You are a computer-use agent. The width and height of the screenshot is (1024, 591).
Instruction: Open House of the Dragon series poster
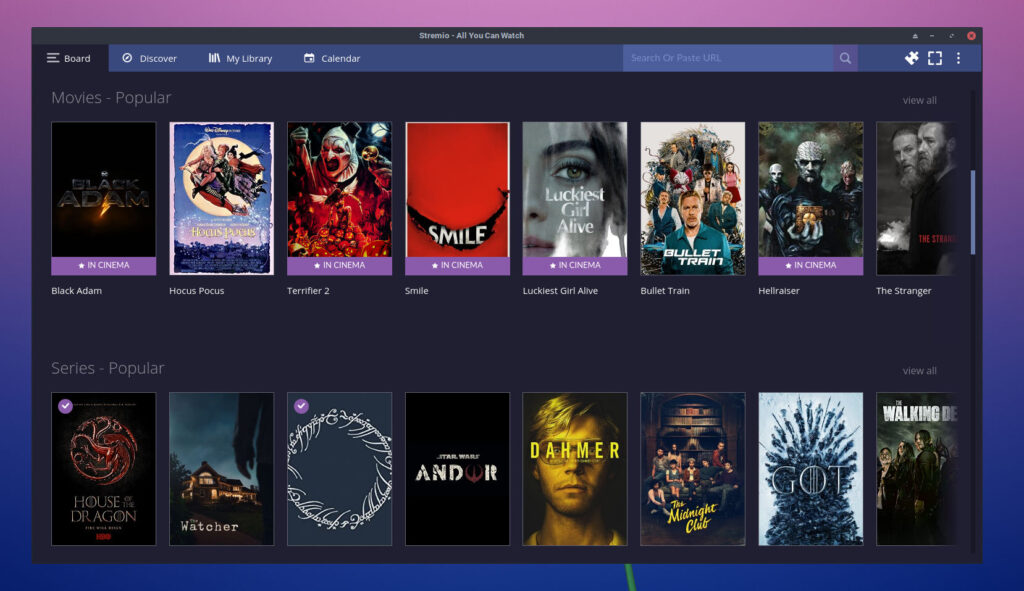coord(104,469)
